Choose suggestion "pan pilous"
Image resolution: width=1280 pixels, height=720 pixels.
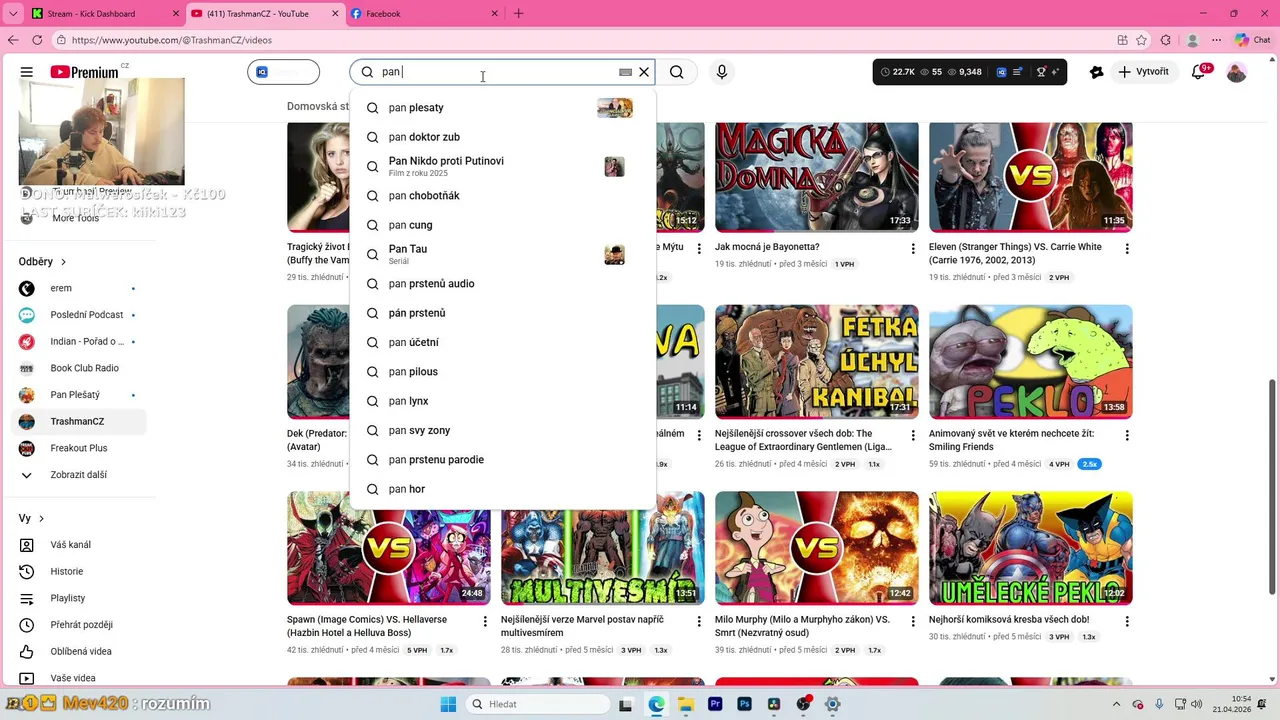[502, 372]
